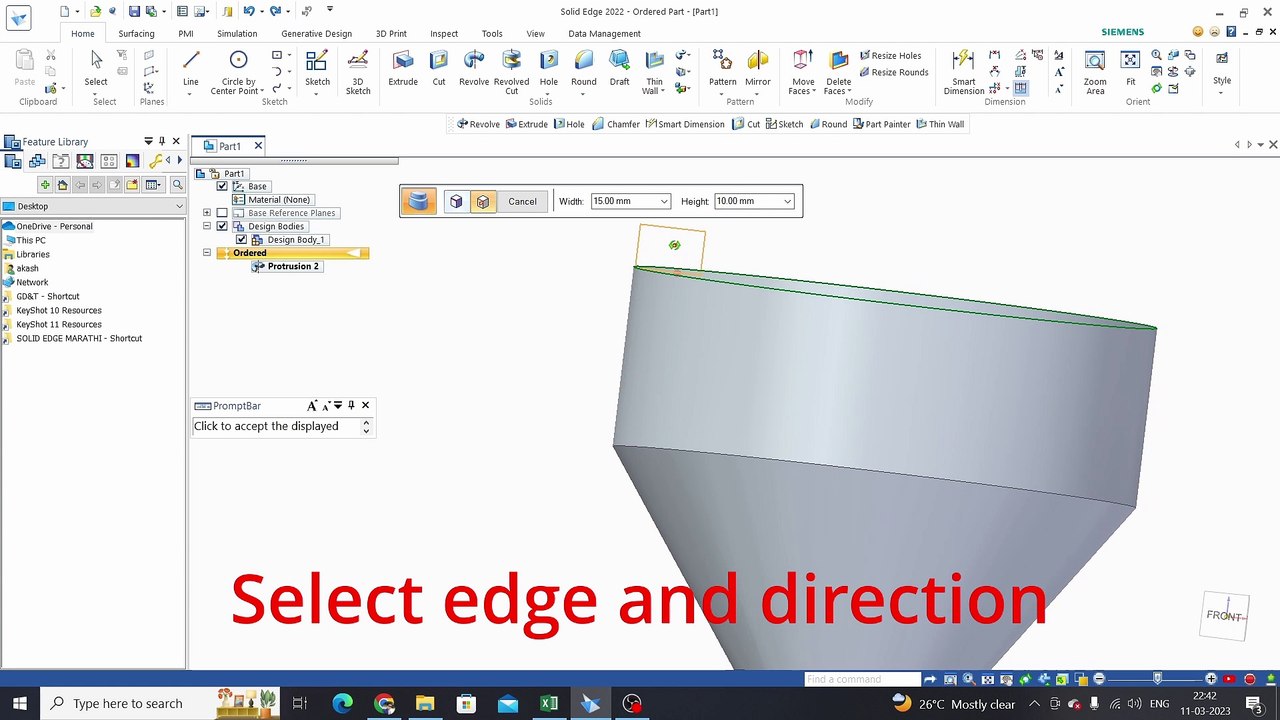The height and width of the screenshot is (720, 1280).
Task: Collapse the Ordered section
Action: pyautogui.click(x=207, y=253)
